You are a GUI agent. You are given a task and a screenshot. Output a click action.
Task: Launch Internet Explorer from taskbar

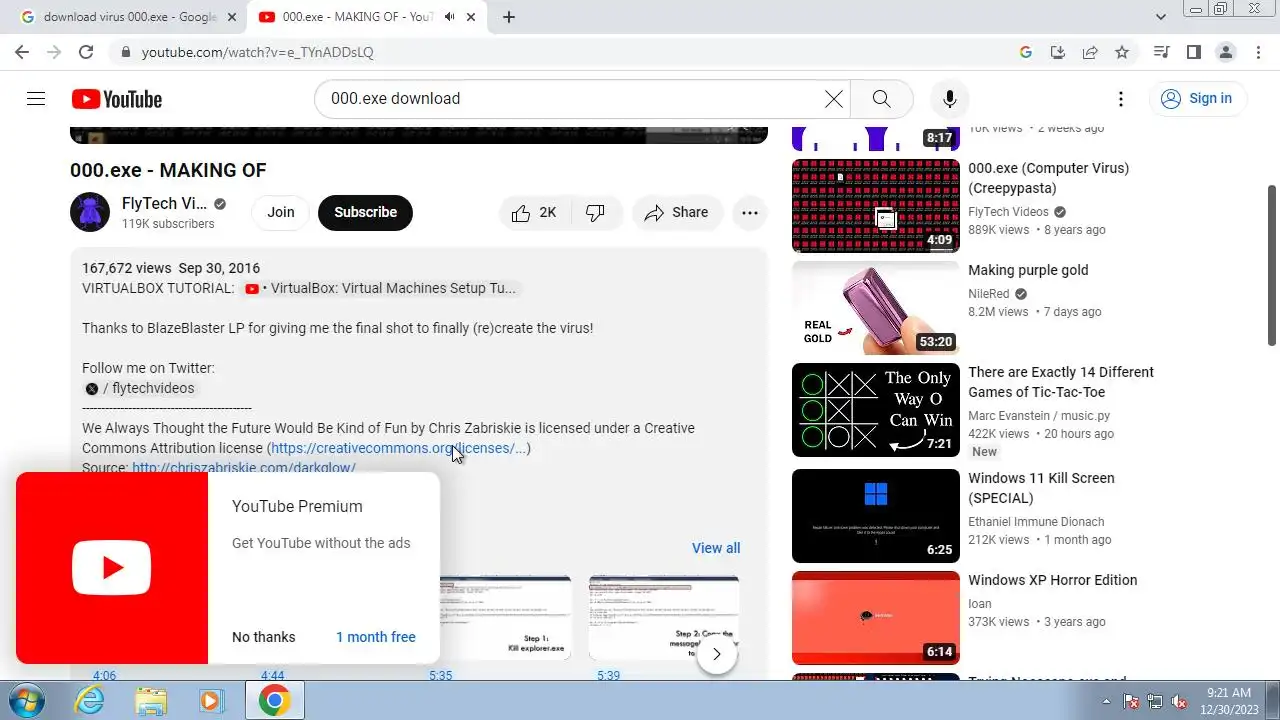90,700
